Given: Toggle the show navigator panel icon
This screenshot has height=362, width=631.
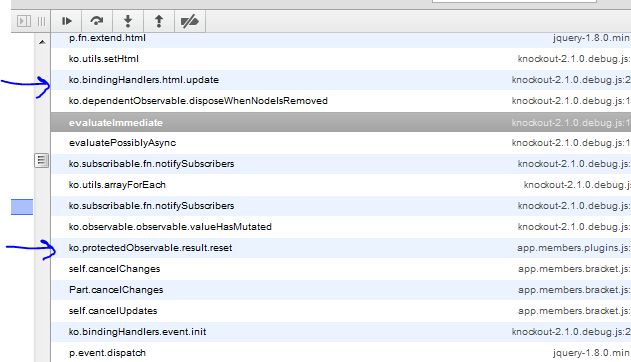Looking at the screenshot, I should point(24,21).
